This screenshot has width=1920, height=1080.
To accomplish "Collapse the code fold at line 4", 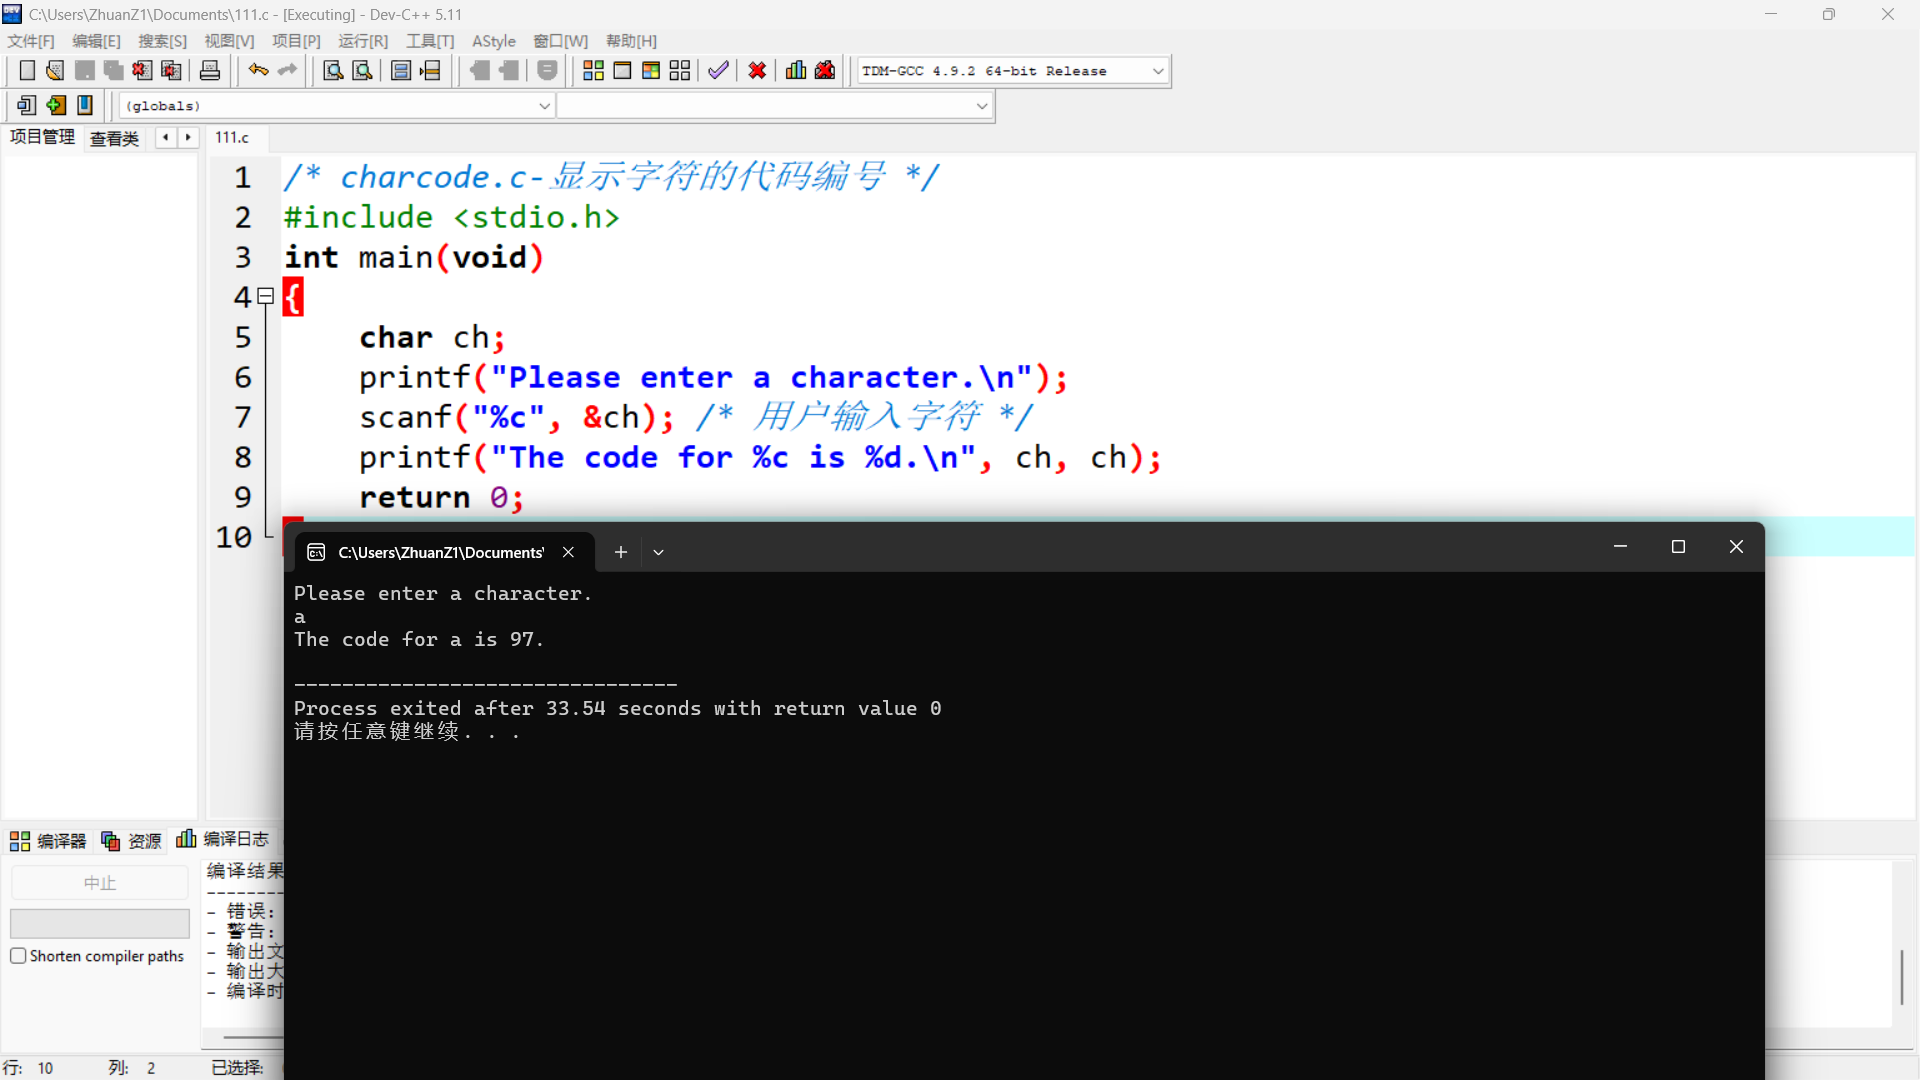I will click(266, 296).
